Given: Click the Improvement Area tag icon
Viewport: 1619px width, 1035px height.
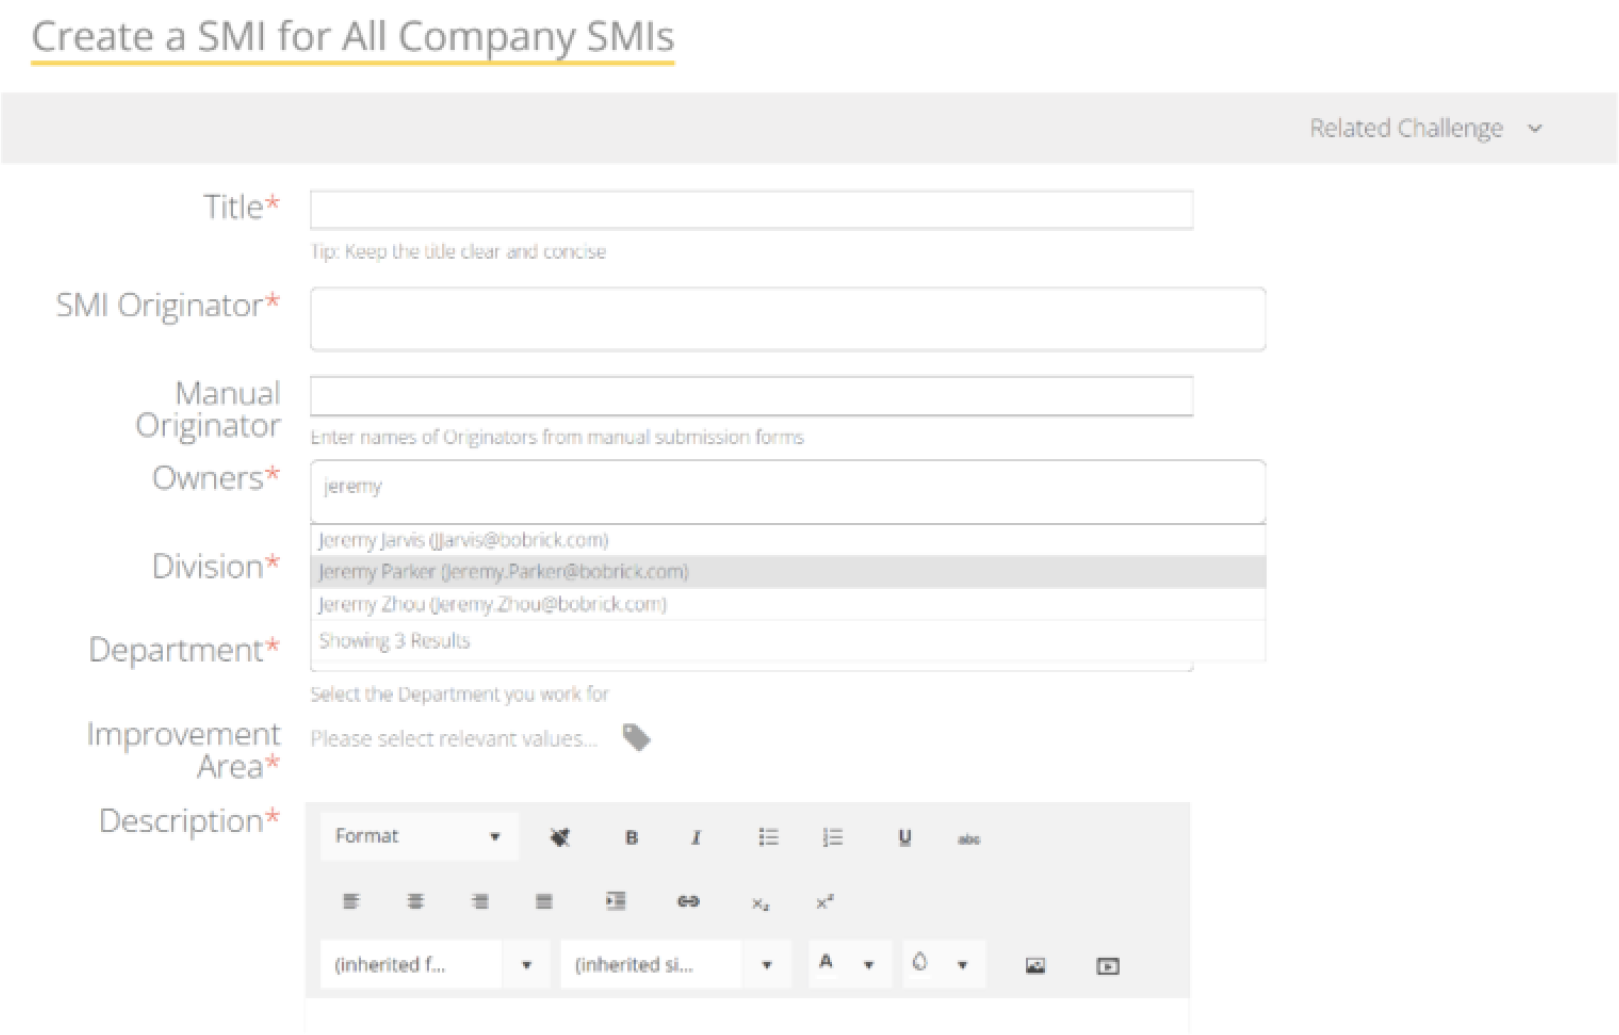Looking at the screenshot, I should click(636, 738).
